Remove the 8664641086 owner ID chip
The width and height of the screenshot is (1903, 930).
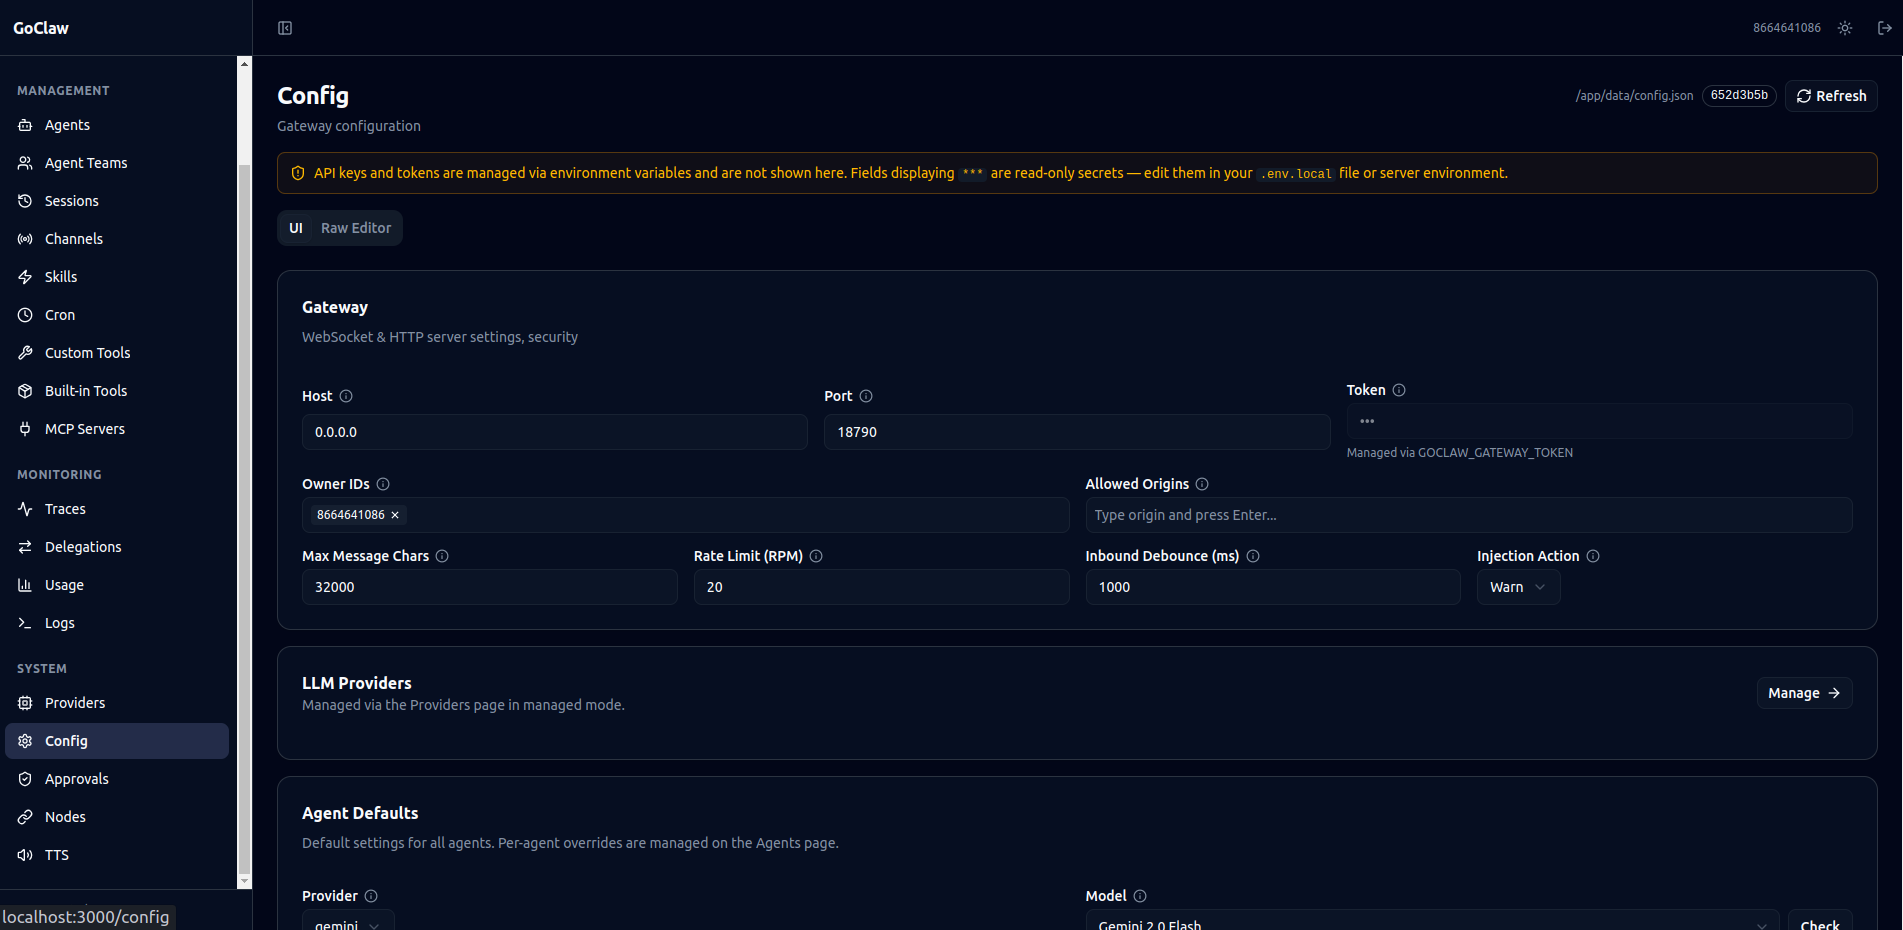tap(394, 514)
